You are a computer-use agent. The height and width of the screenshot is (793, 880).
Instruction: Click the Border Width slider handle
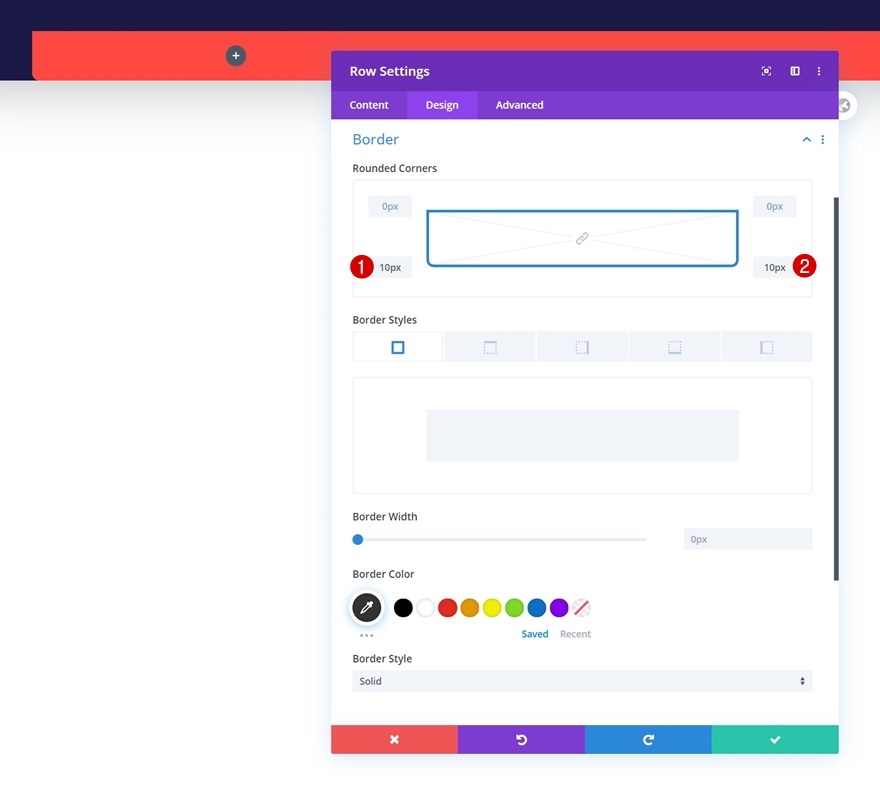[x=358, y=539]
